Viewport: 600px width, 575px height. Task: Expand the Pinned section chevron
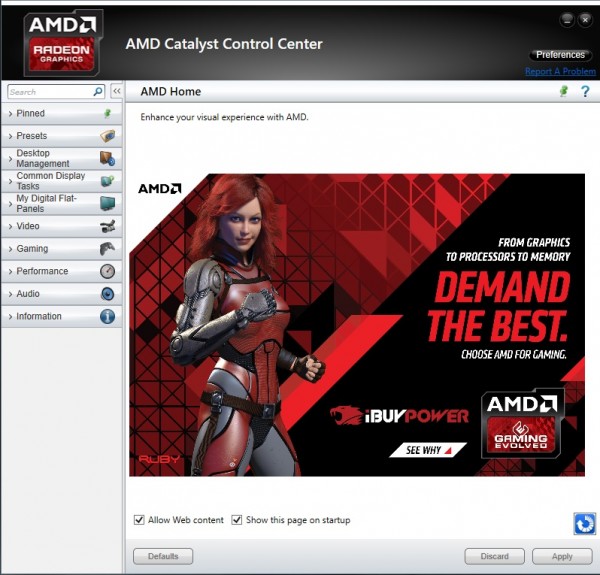[10, 114]
